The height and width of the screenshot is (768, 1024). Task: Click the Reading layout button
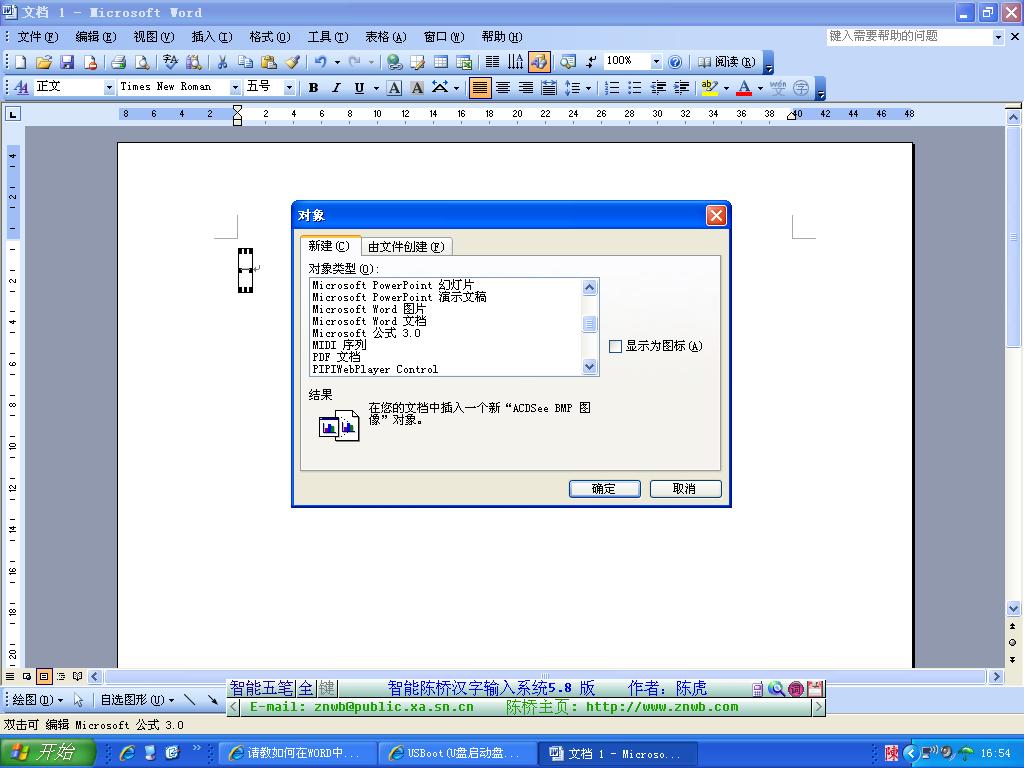pyautogui.click(x=726, y=62)
